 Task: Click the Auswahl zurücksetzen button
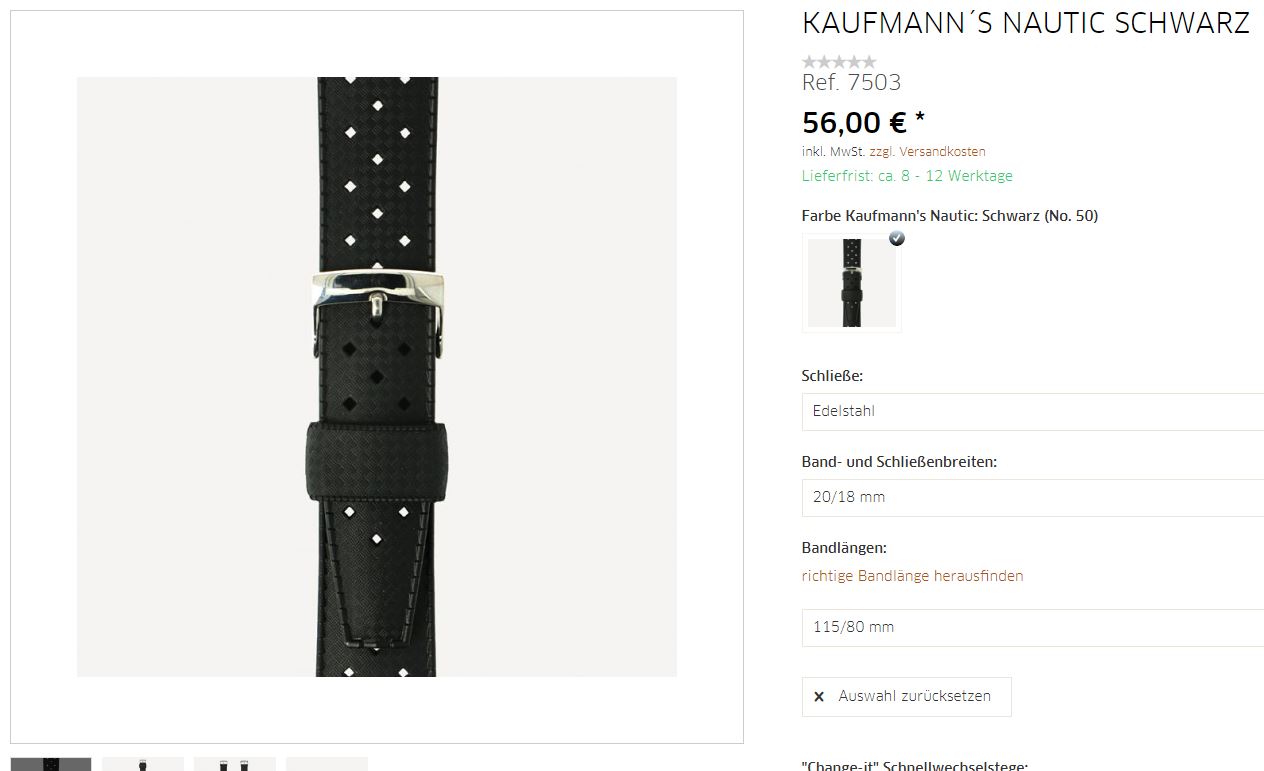point(906,697)
